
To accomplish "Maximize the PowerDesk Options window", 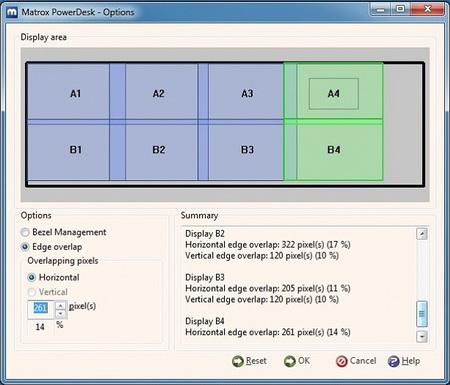I will pos(400,10).
